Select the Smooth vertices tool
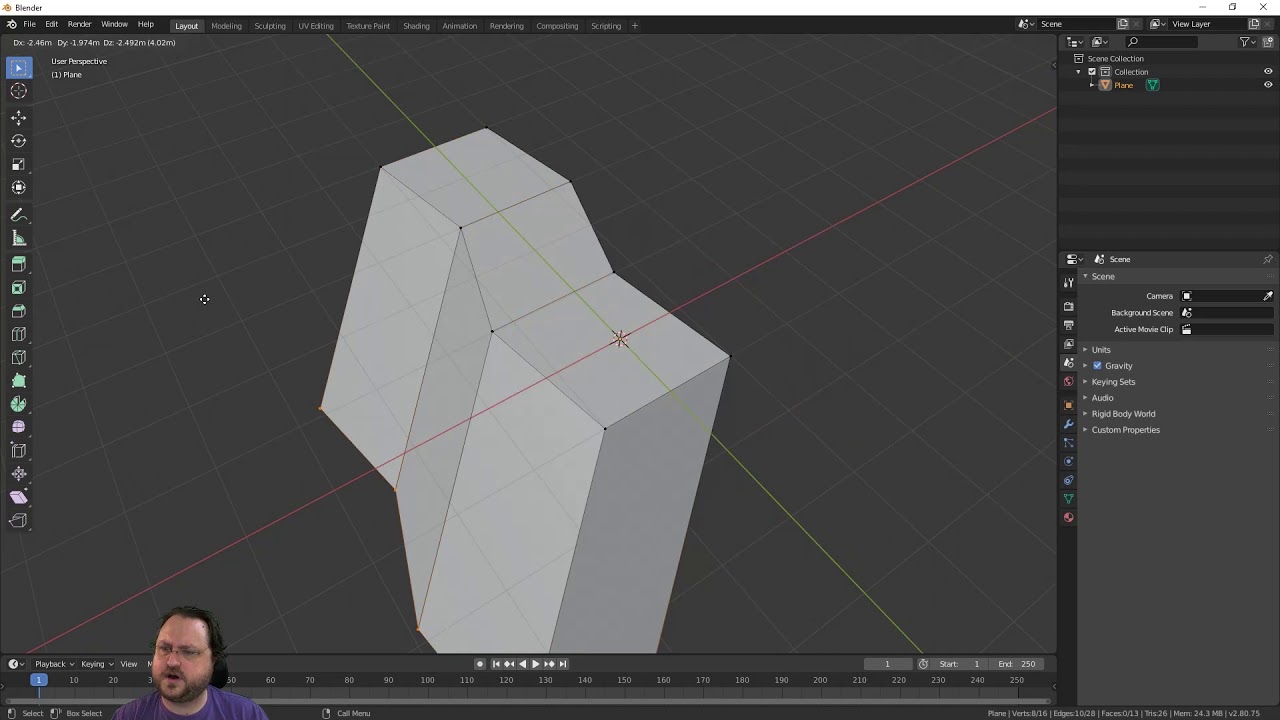1280x720 pixels. 18,427
